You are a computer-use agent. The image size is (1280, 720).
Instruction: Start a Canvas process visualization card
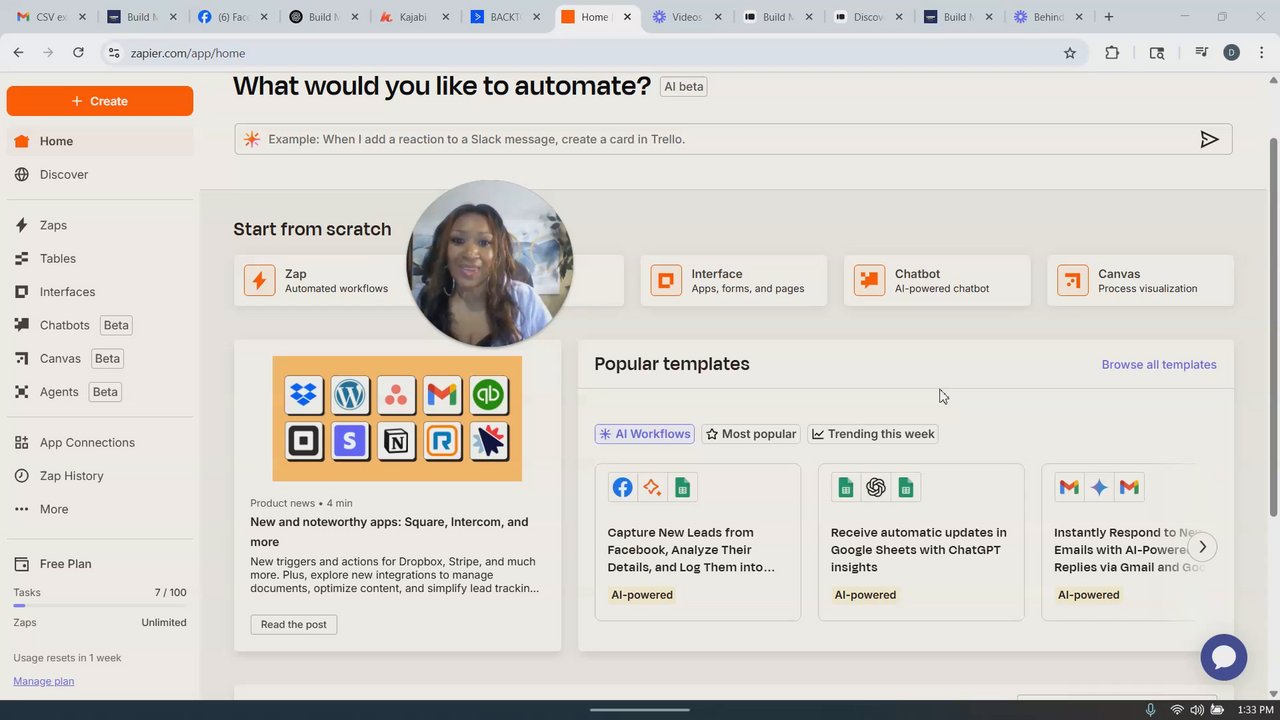tap(1140, 280)
